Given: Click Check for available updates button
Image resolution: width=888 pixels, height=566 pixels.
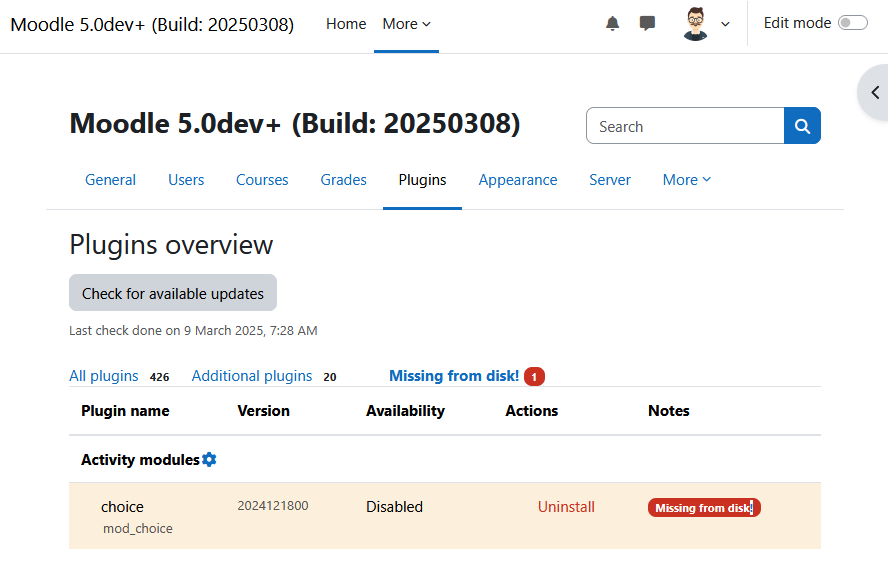Looking at the screenshot, I should click(x=173, y=293).
